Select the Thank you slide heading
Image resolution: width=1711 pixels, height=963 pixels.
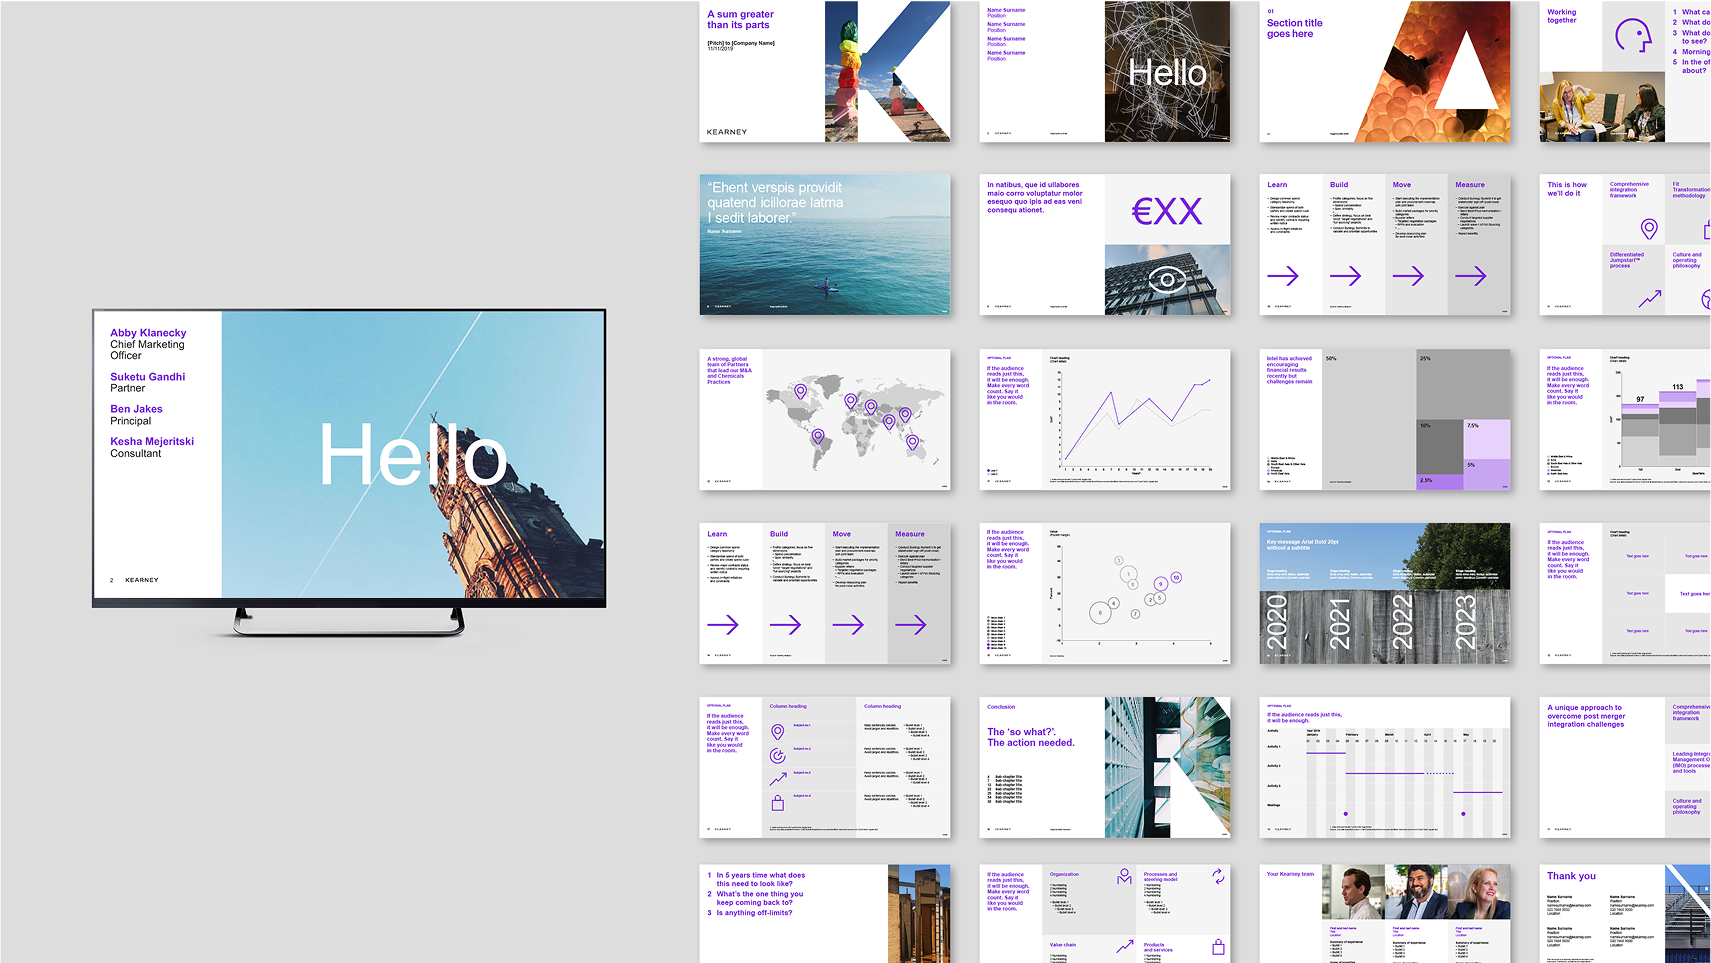point(1571,876)
